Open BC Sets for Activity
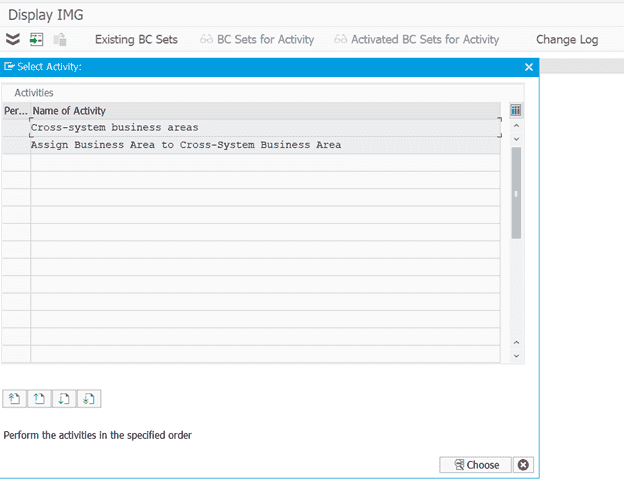The image size is (624, 504). (x=257, y=40)
